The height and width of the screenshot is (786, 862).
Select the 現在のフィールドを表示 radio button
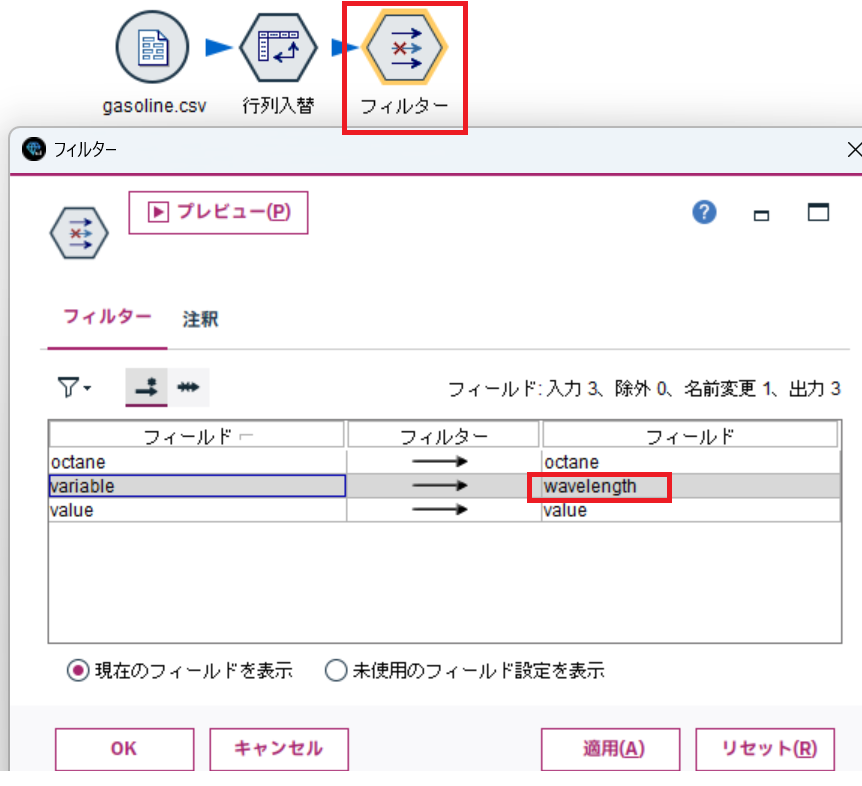click(x=78, y=671)
